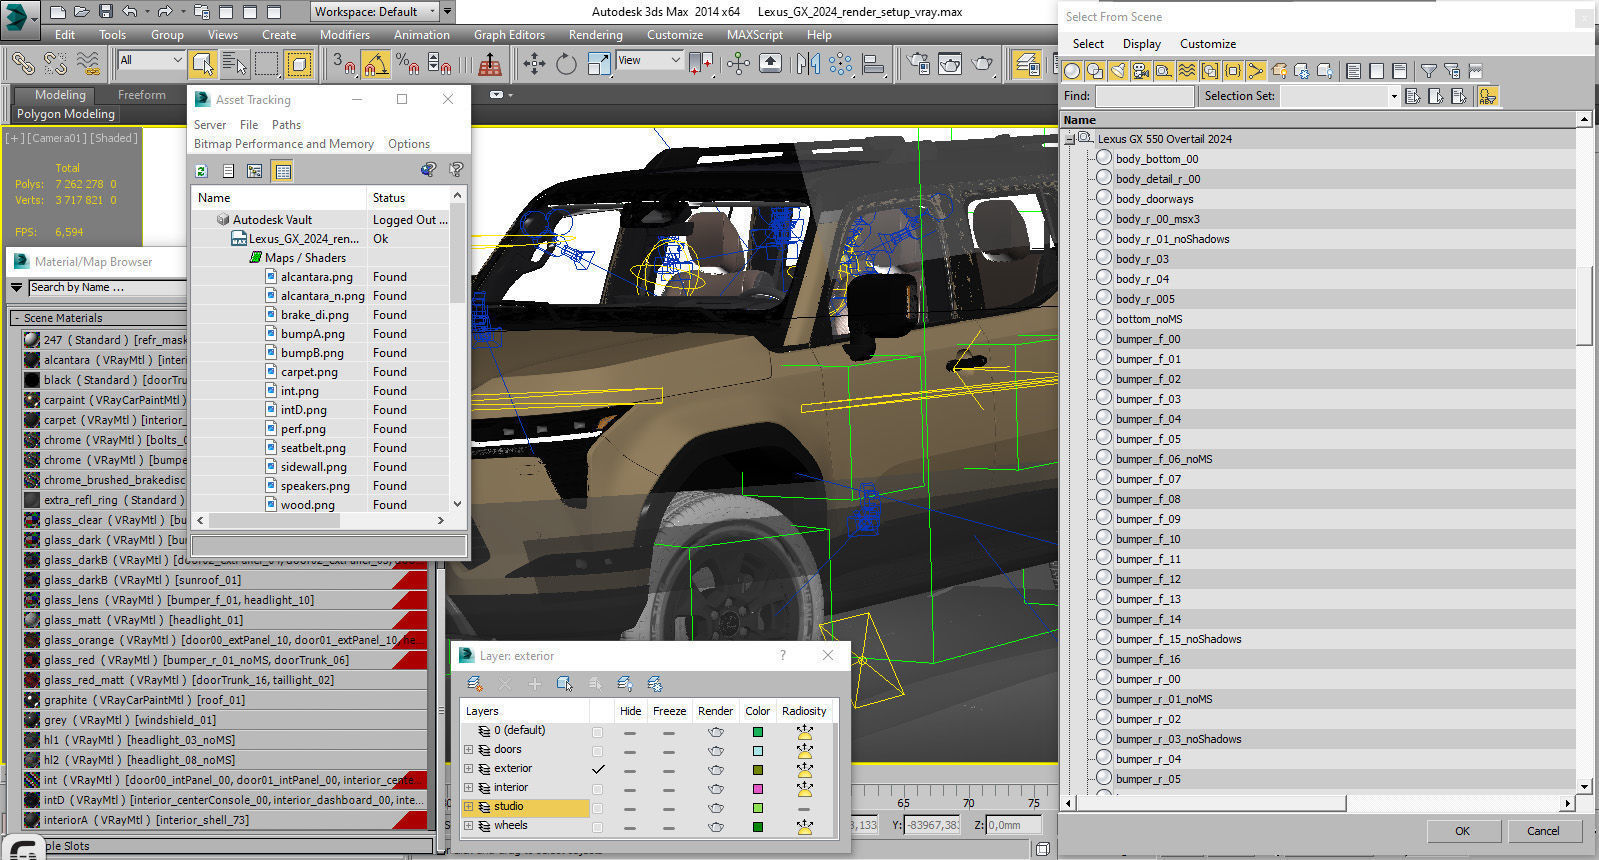Click the Unlink Selection icon
This screenshot has width=1599, height=860.
click(x=55, y=64)
